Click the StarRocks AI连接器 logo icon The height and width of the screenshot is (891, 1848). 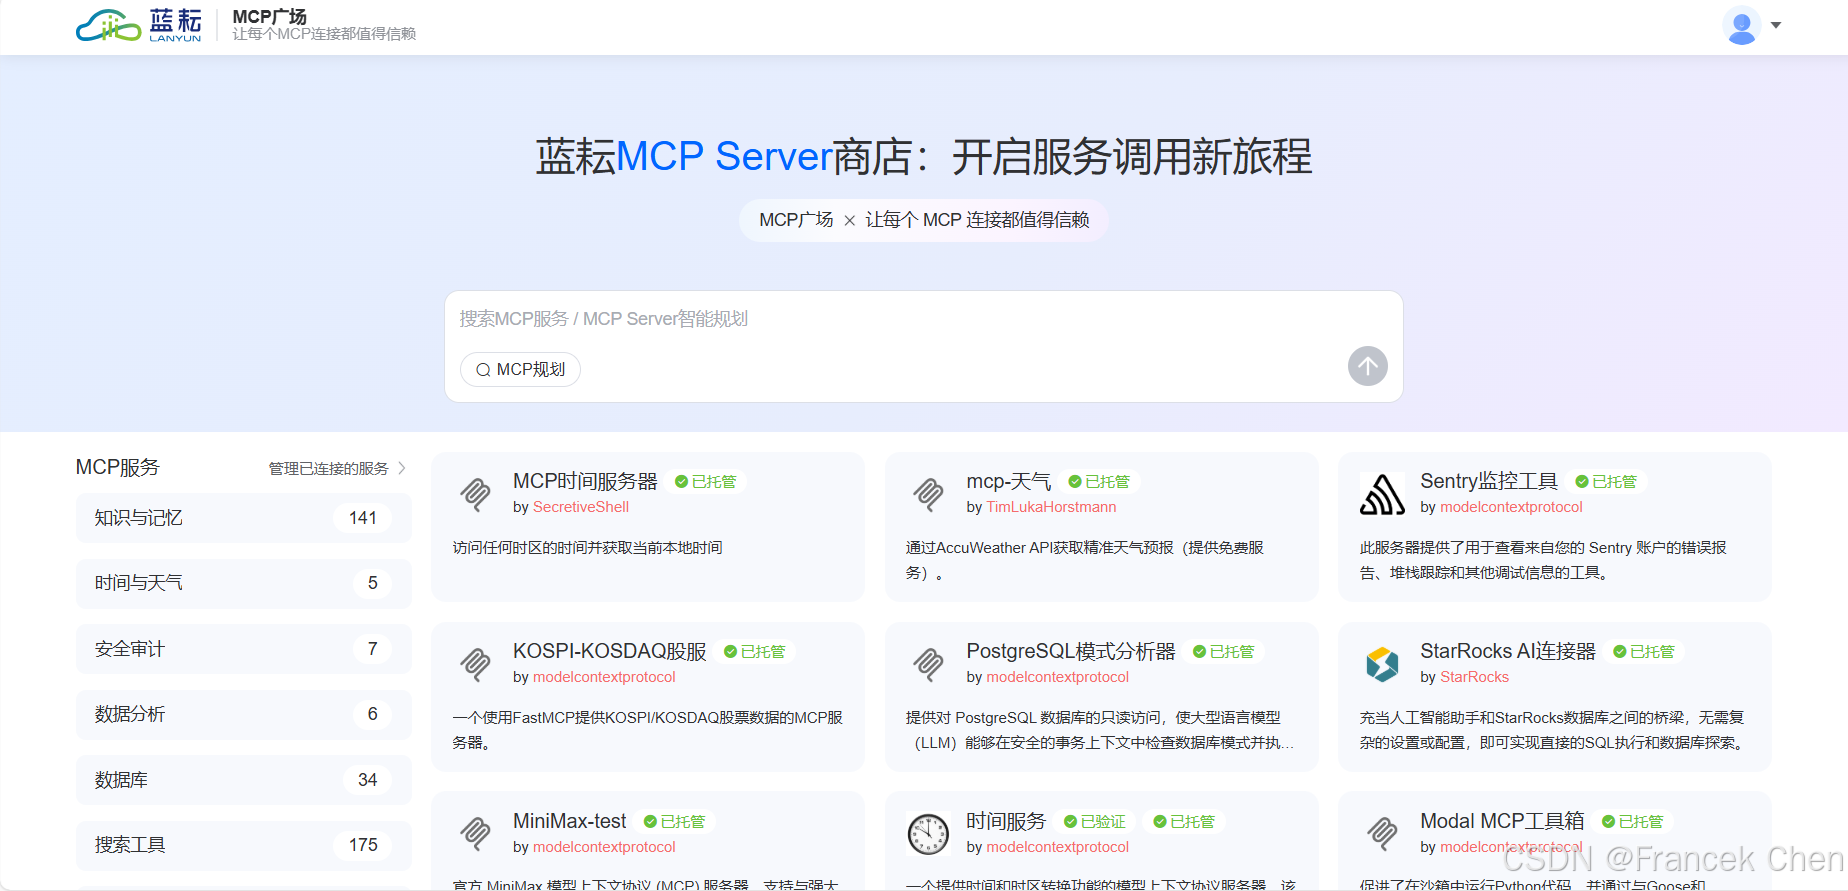(x=1382, y=664)
